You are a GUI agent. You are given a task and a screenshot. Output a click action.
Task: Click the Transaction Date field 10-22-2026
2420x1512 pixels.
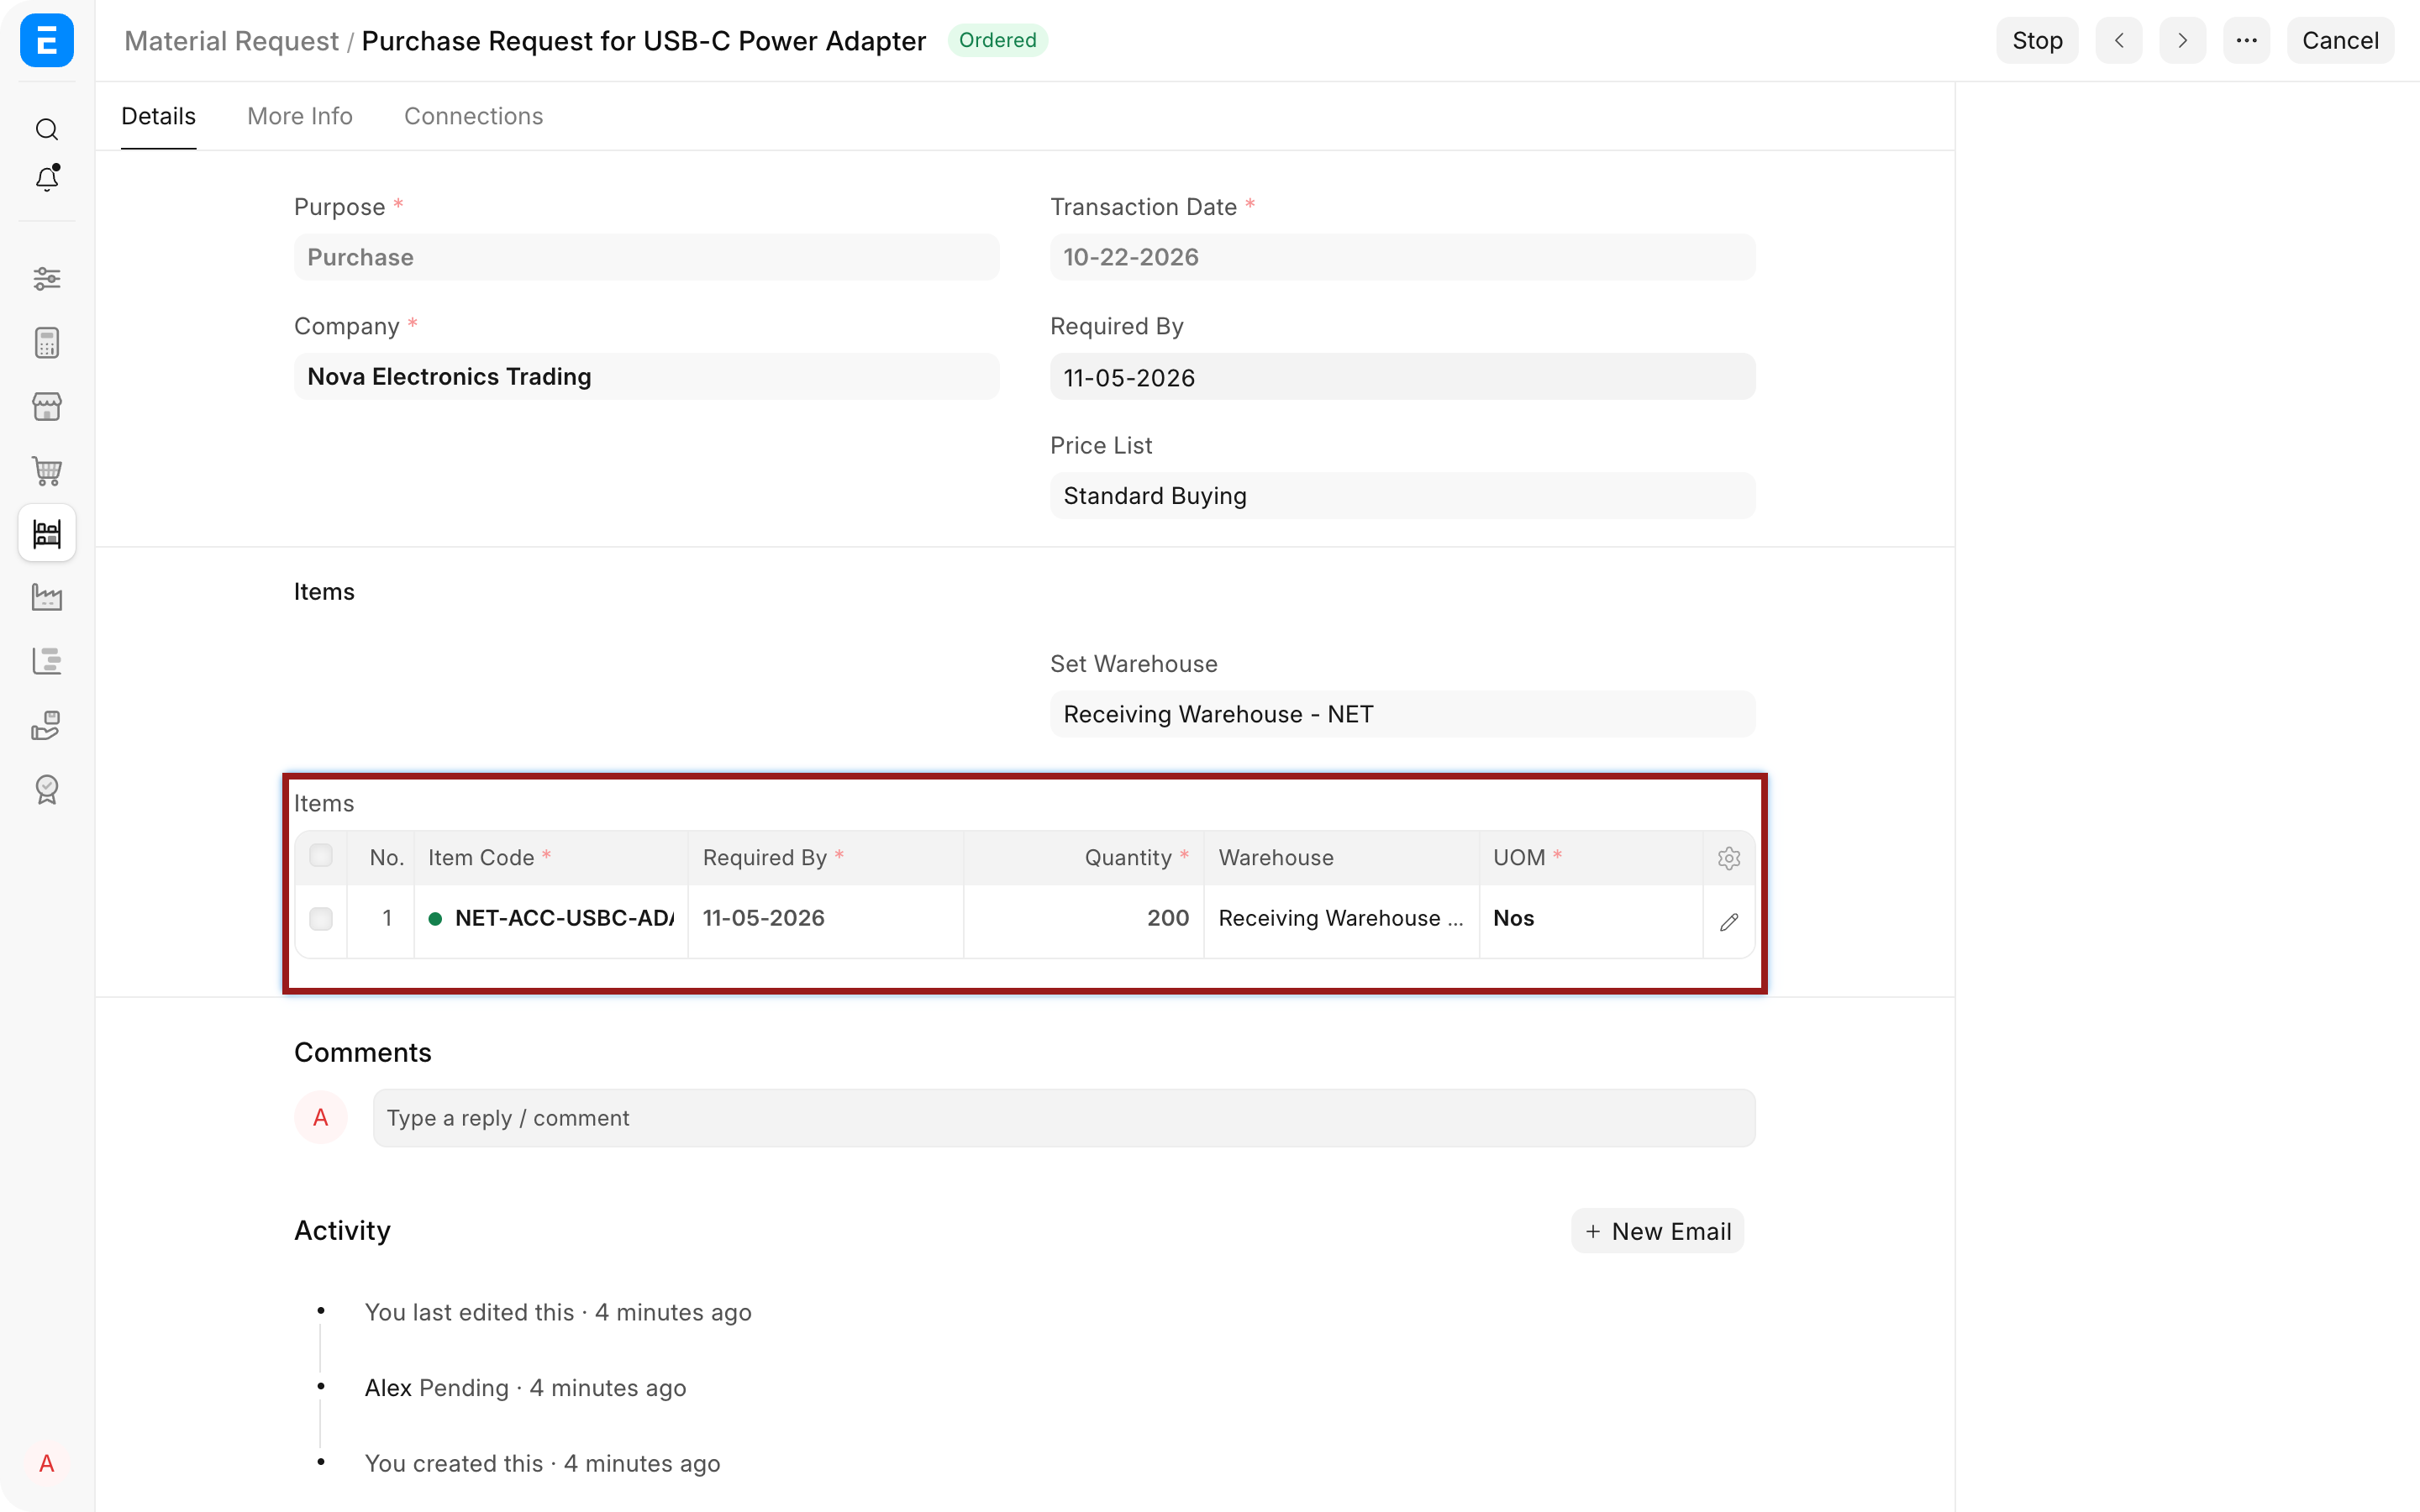pyautogui.click(x=1403, y=257)
